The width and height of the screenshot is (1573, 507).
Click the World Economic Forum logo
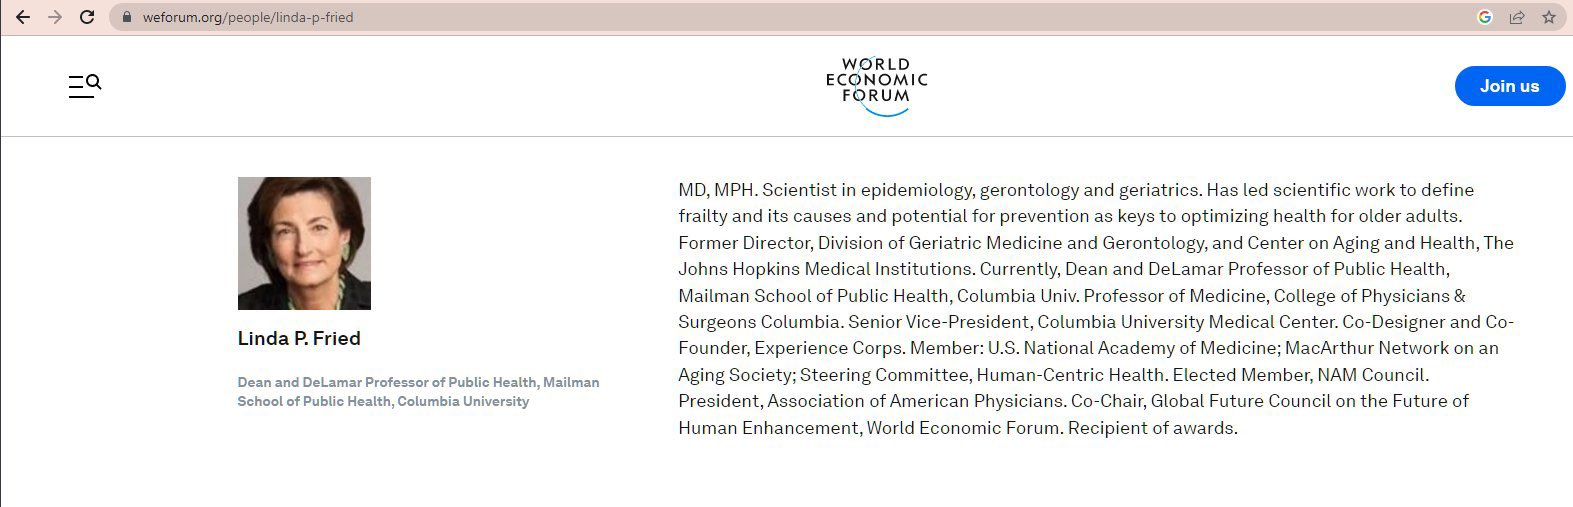pos(877,86)
